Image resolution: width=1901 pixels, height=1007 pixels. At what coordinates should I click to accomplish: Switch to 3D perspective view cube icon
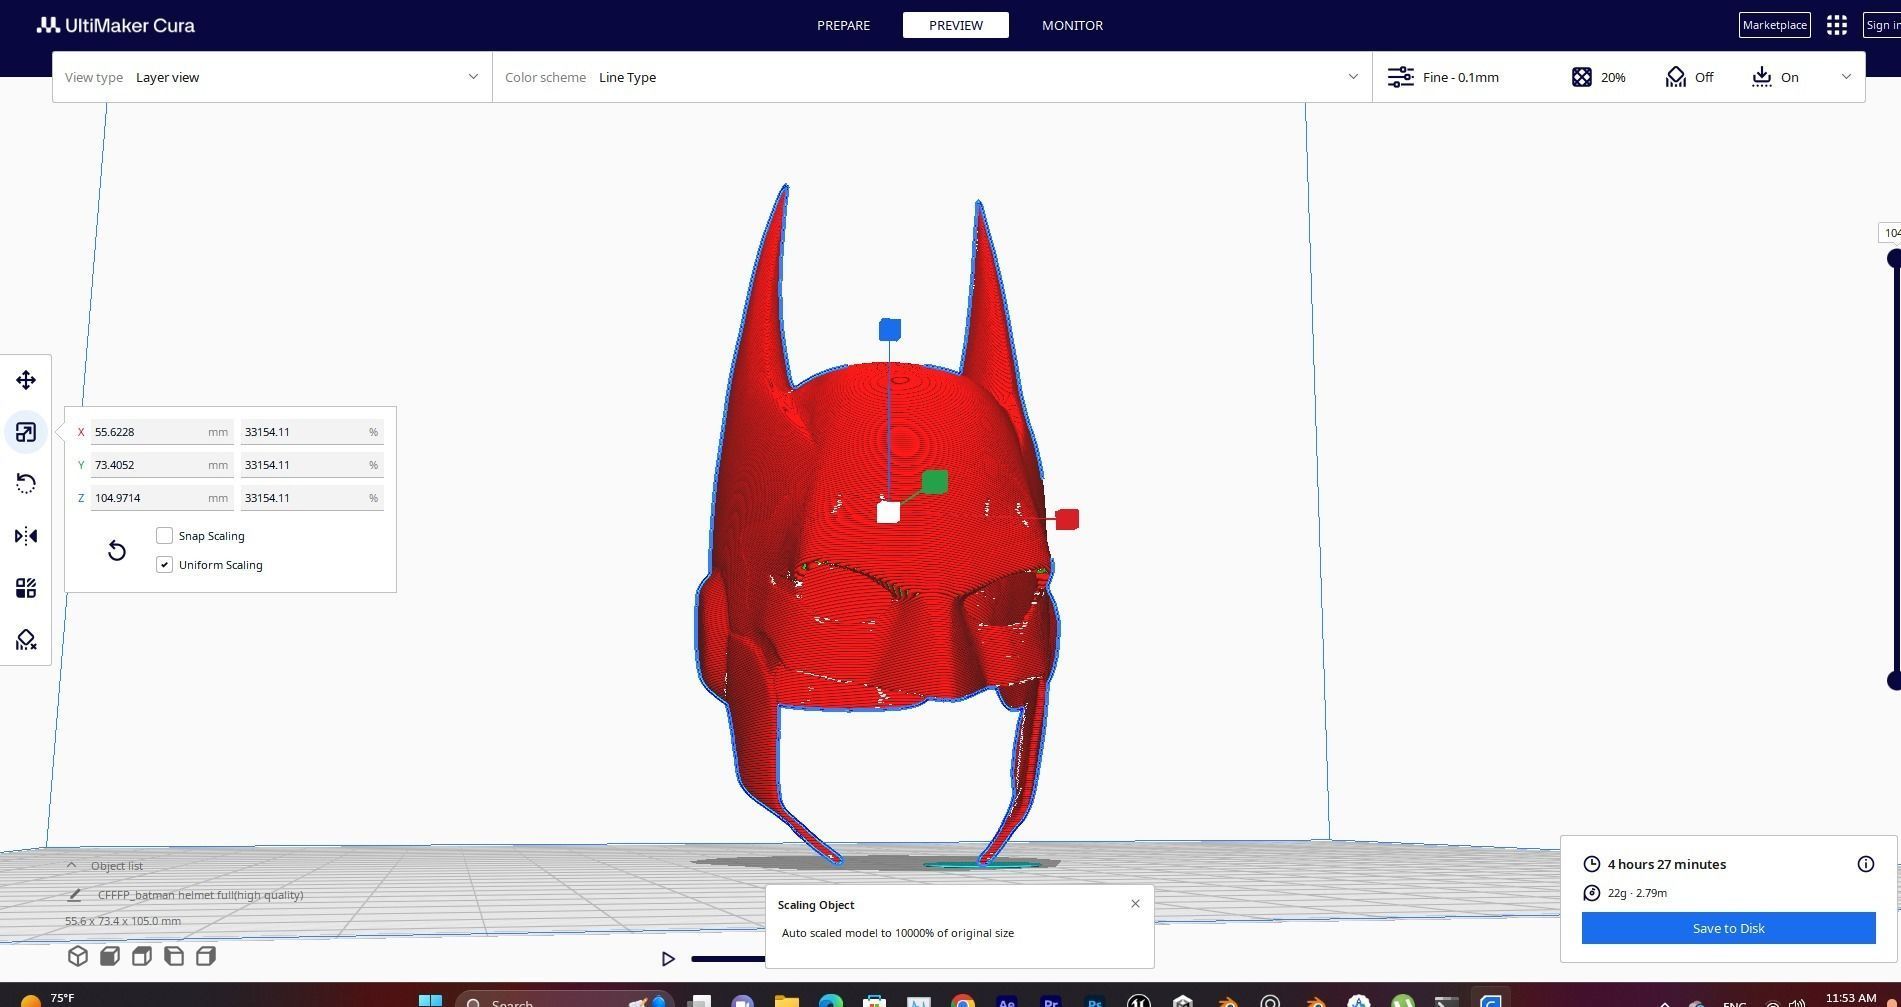[x=78, y=956]
